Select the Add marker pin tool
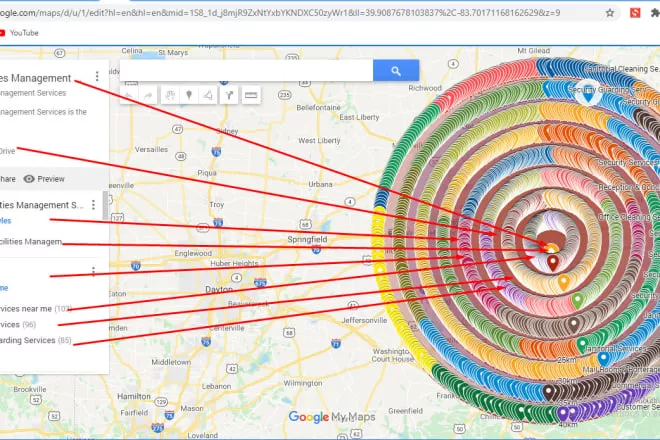Viewport: 660px width, 440px height. [x=189, y=95]
